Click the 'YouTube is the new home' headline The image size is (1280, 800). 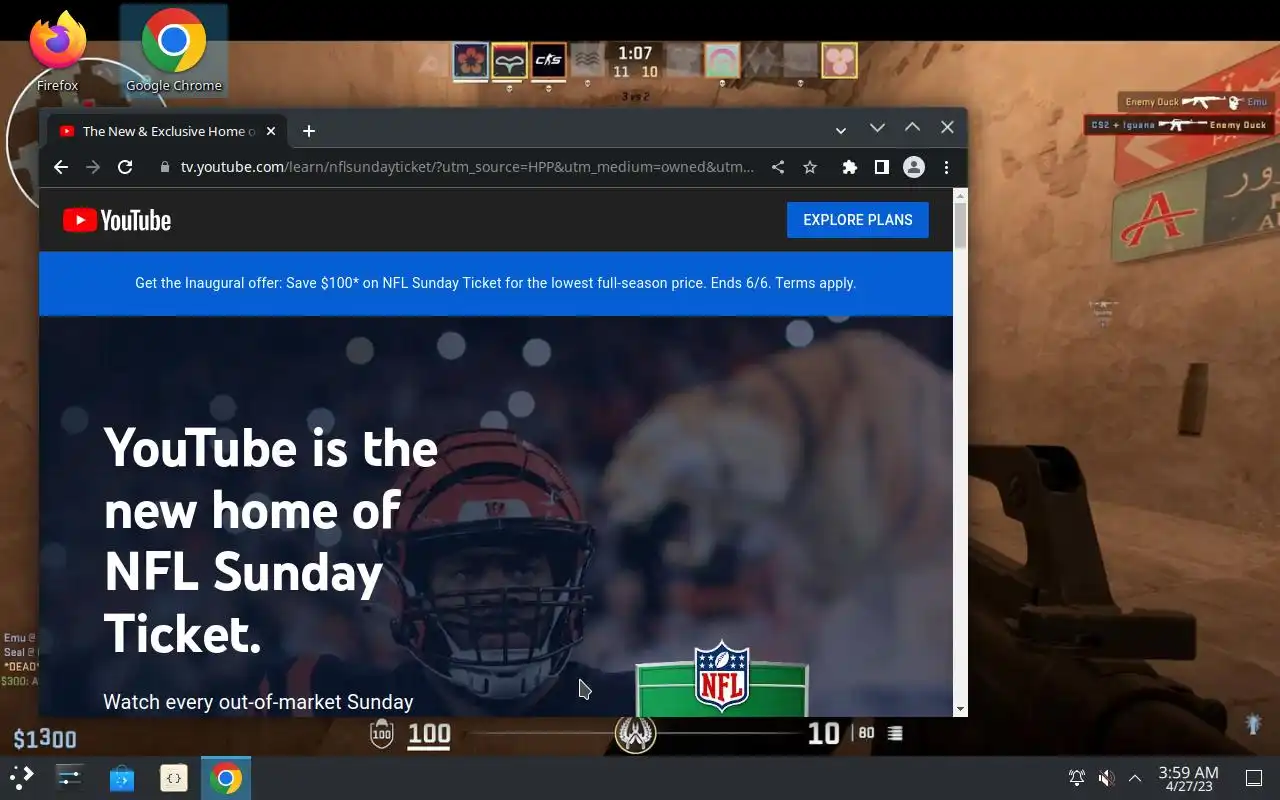(271, 540)
